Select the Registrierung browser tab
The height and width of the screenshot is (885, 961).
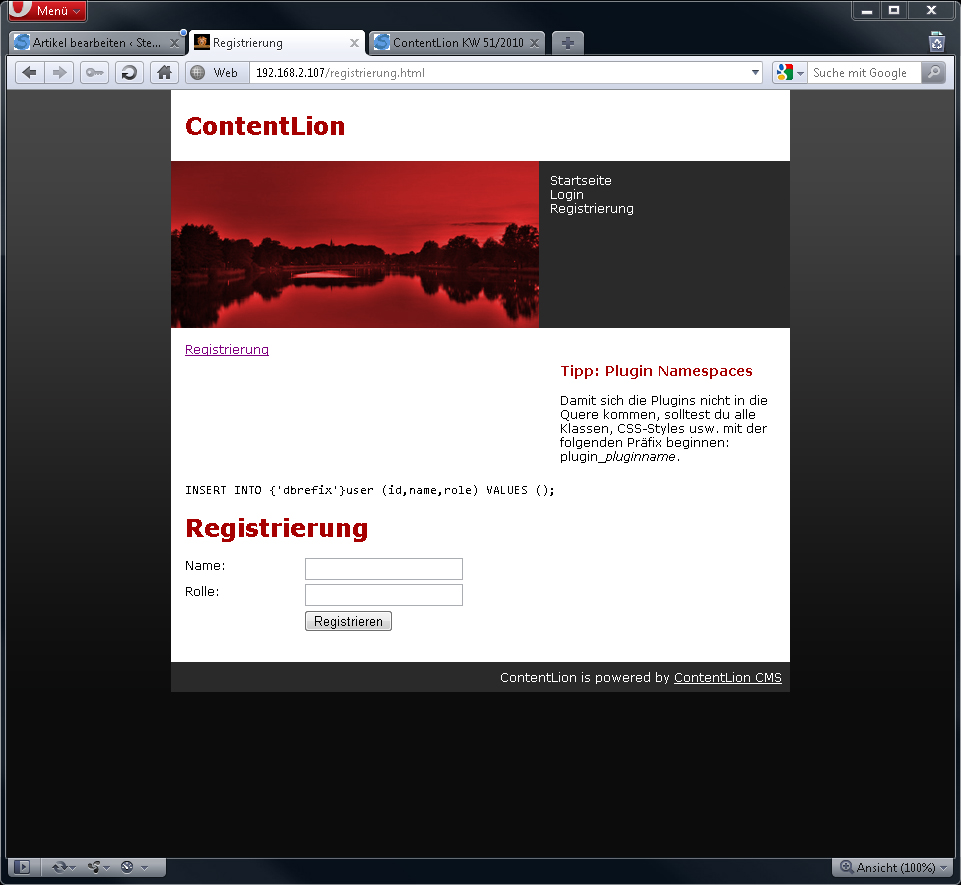coord(277,43)
